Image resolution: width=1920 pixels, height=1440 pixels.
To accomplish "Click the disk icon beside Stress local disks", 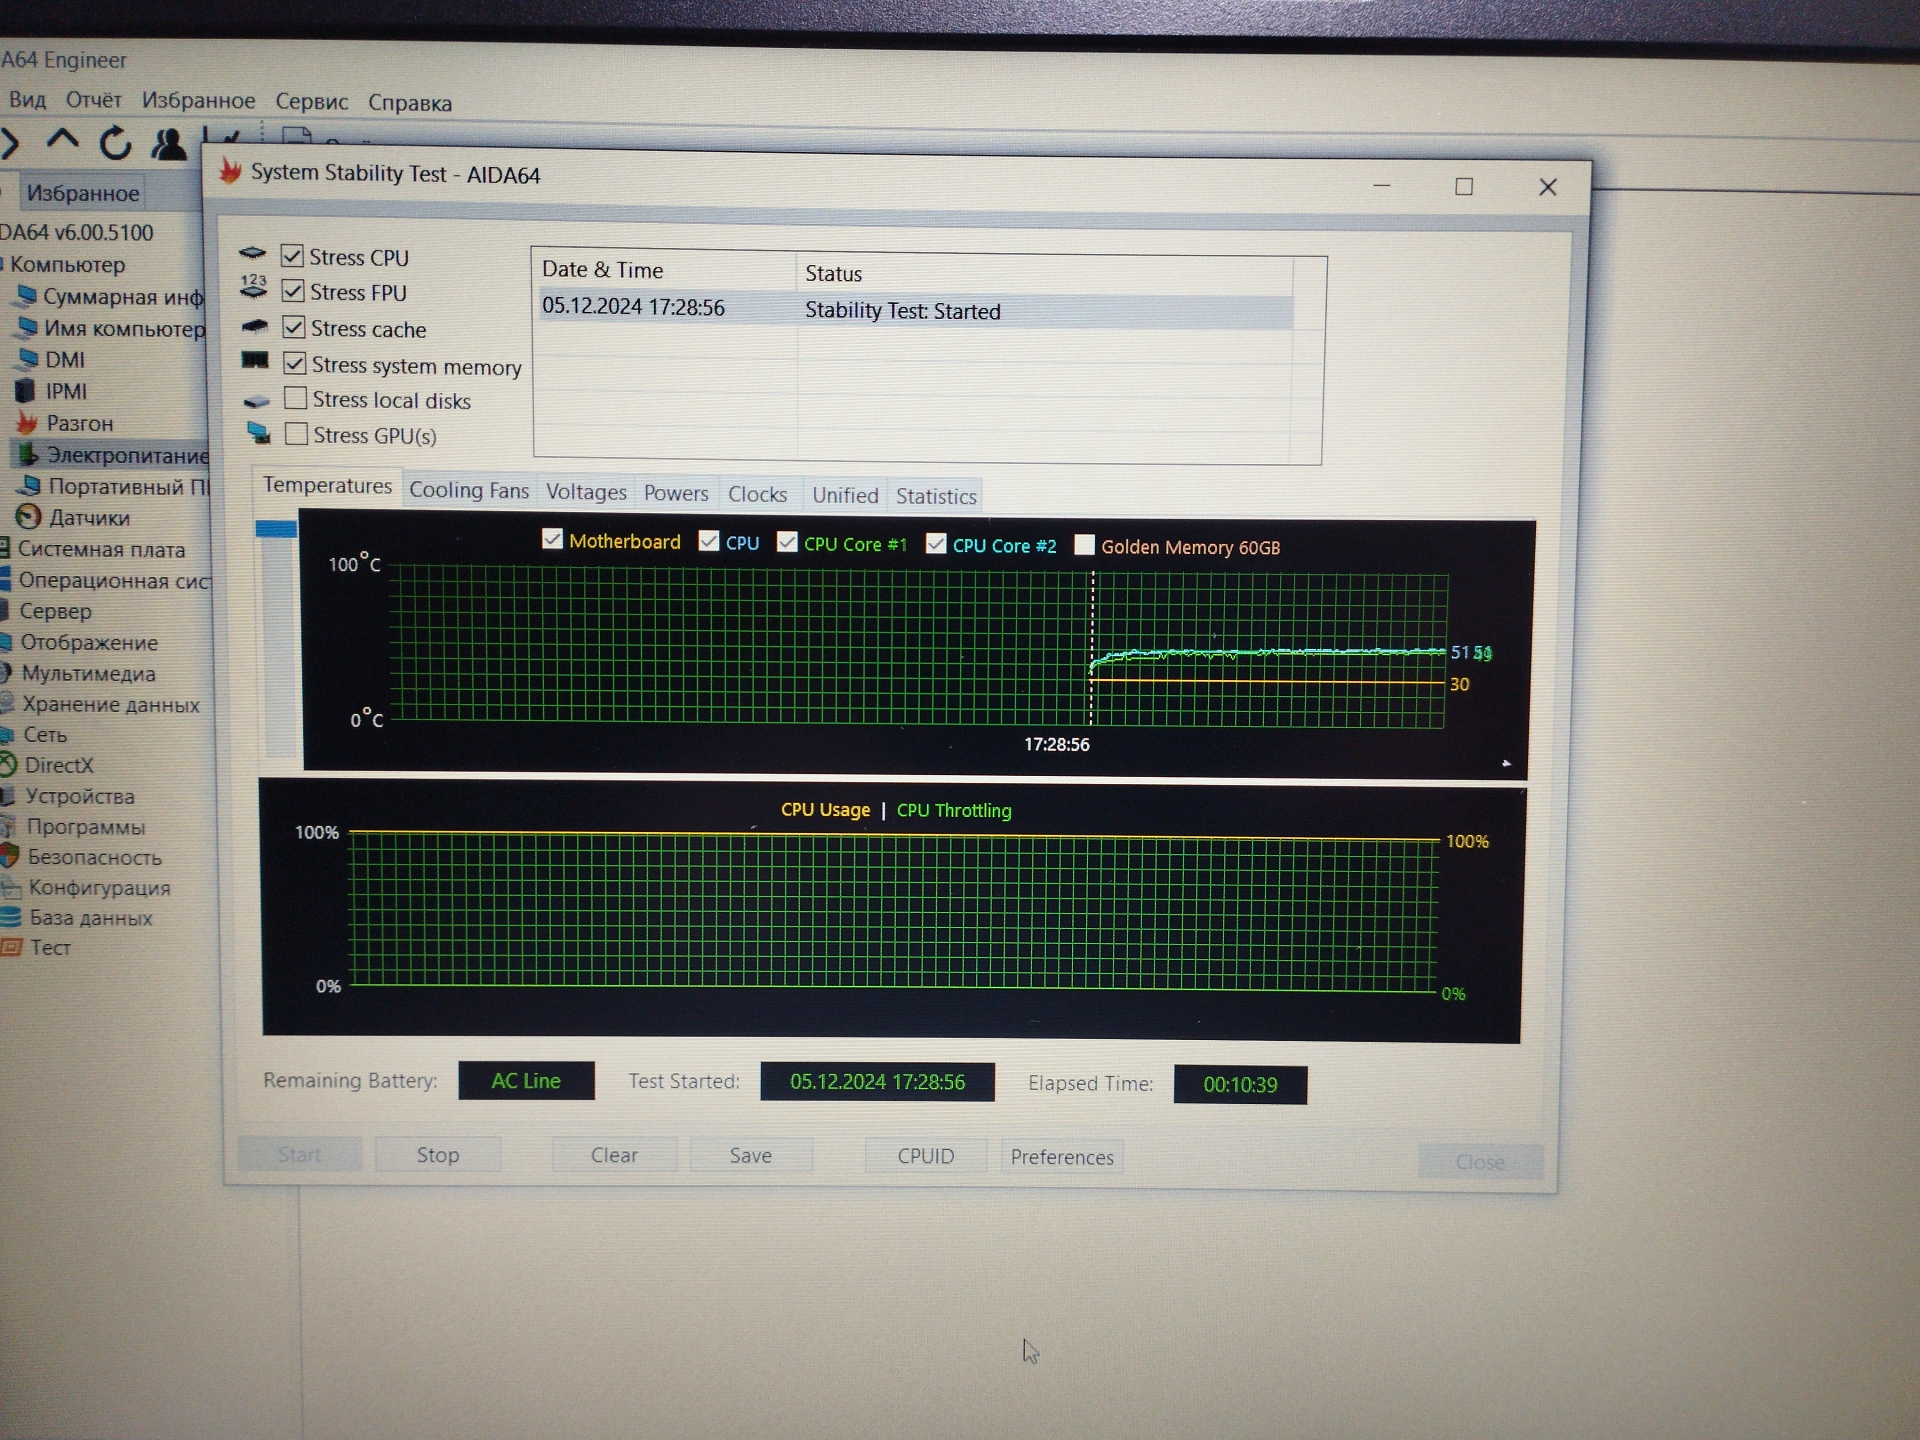I will pyautogui.click(x=257, y=401).
